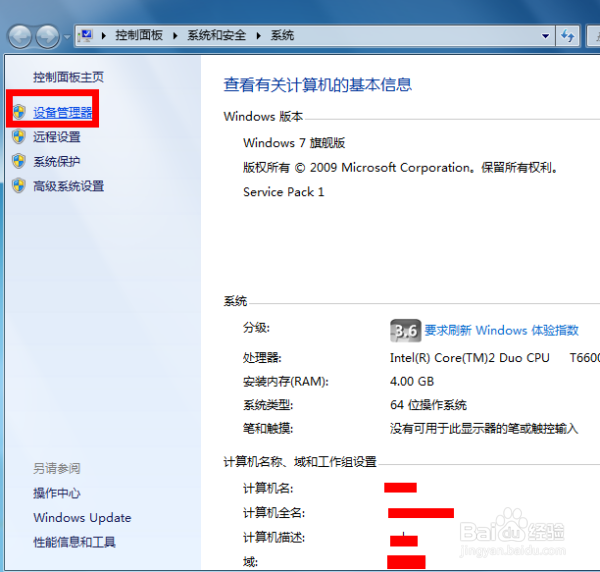Click 没有可用于此显示器的笔或触控输入 value
This screenshot has width=600, height=572.
pyautogui.click(x=484, y=429)
